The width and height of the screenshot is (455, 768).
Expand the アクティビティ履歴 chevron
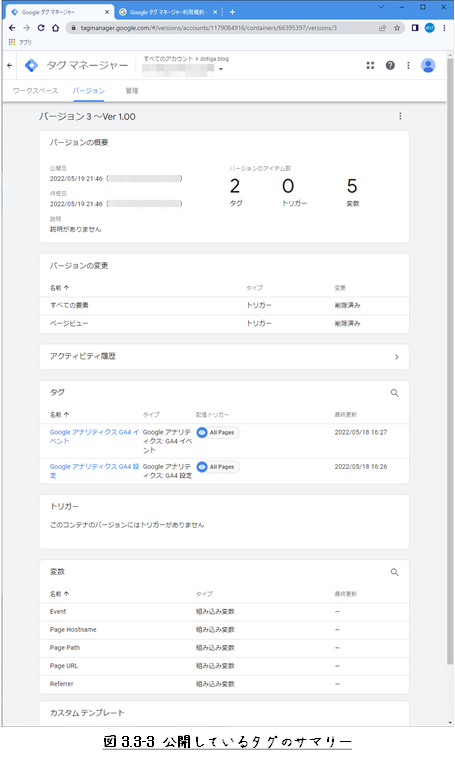[396, 357]
